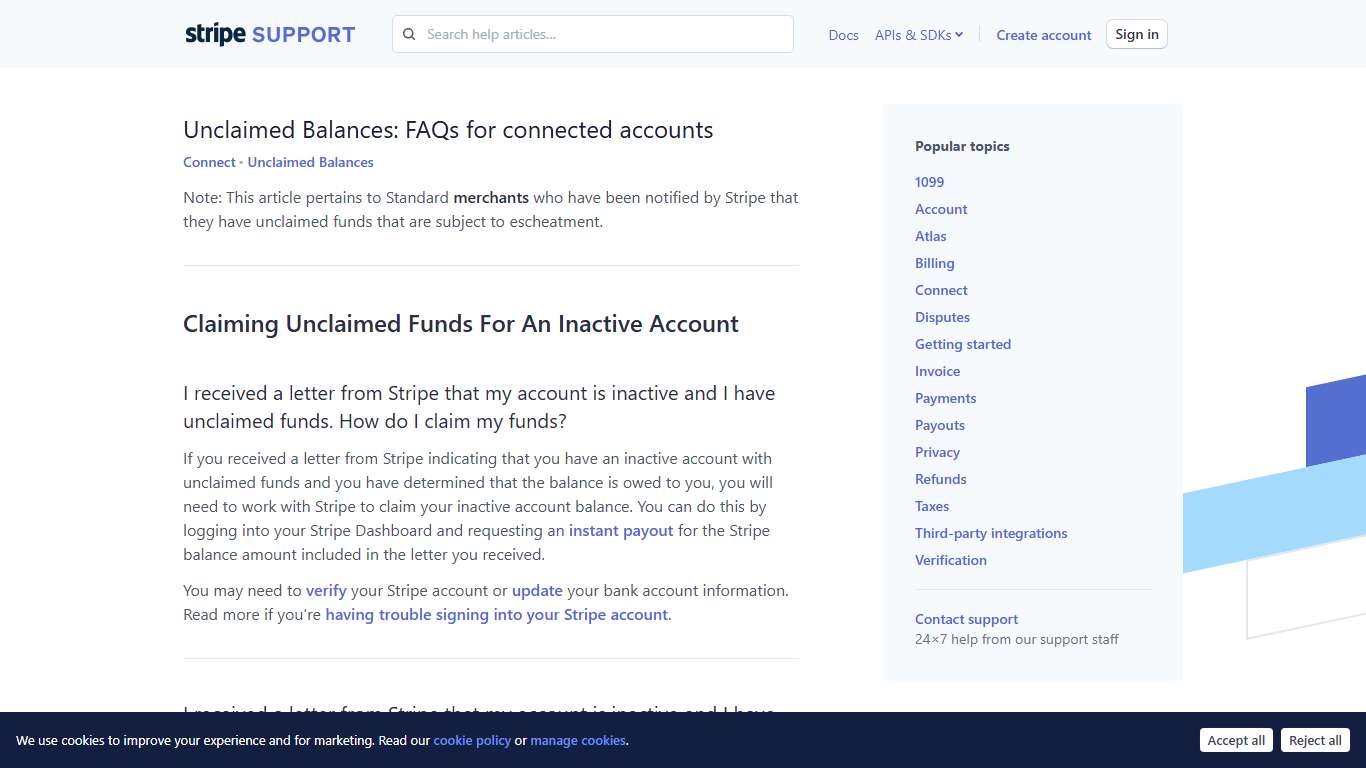Open the Third-party integrations topic

pyautogui.click(x=991, y=533)
